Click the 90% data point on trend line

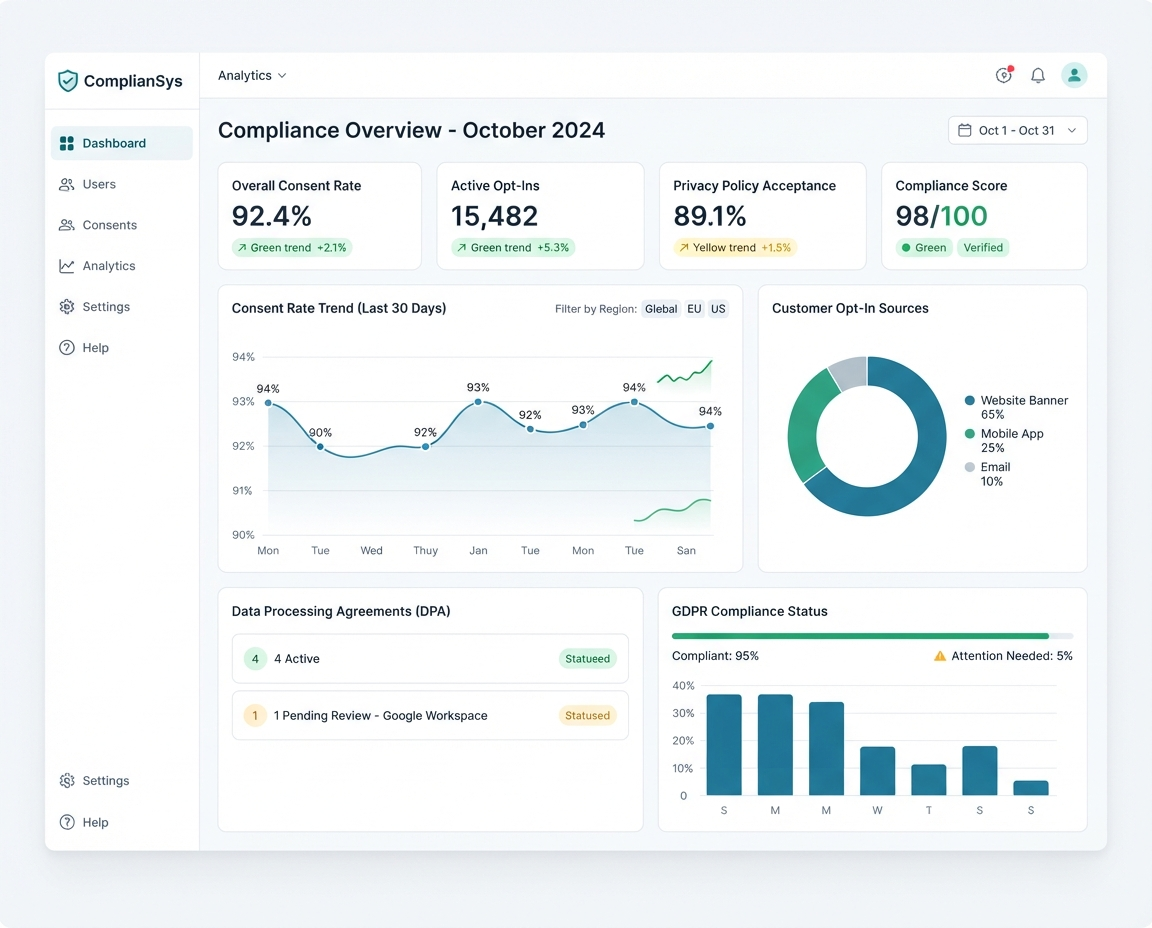(x=320, y=447)
